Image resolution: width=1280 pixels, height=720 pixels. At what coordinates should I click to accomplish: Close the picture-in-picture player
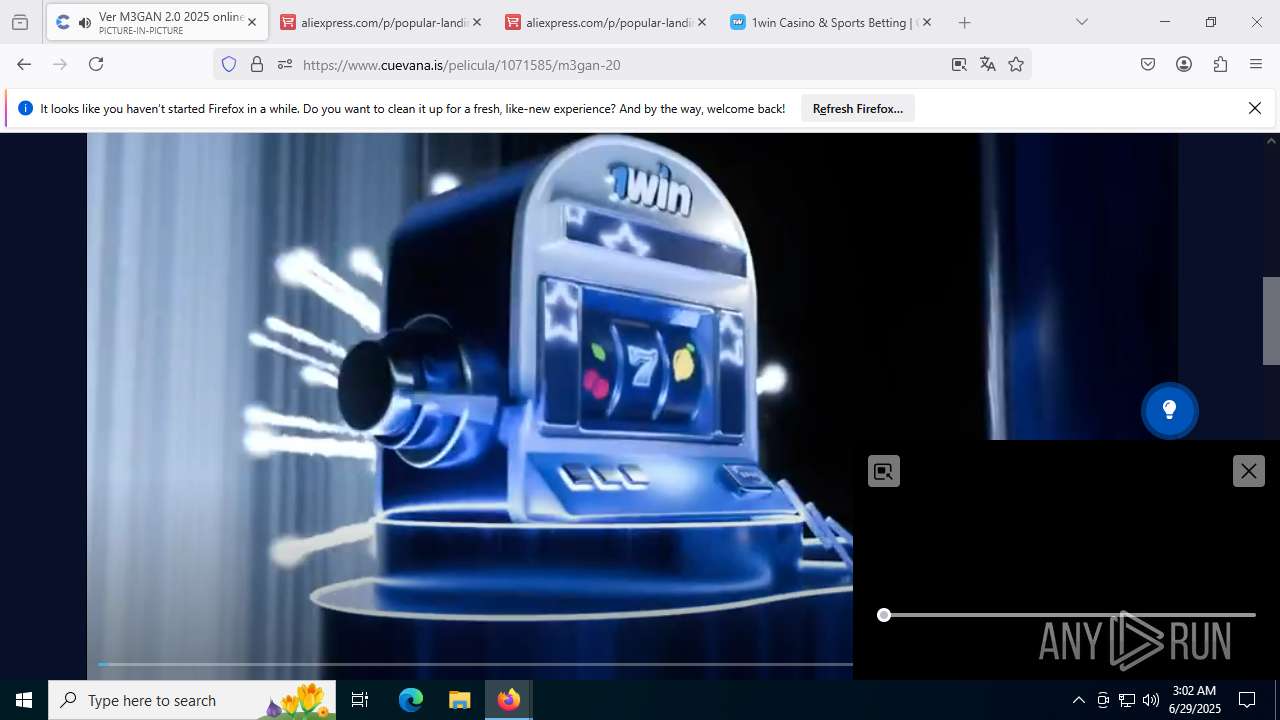coord(1249,471)
